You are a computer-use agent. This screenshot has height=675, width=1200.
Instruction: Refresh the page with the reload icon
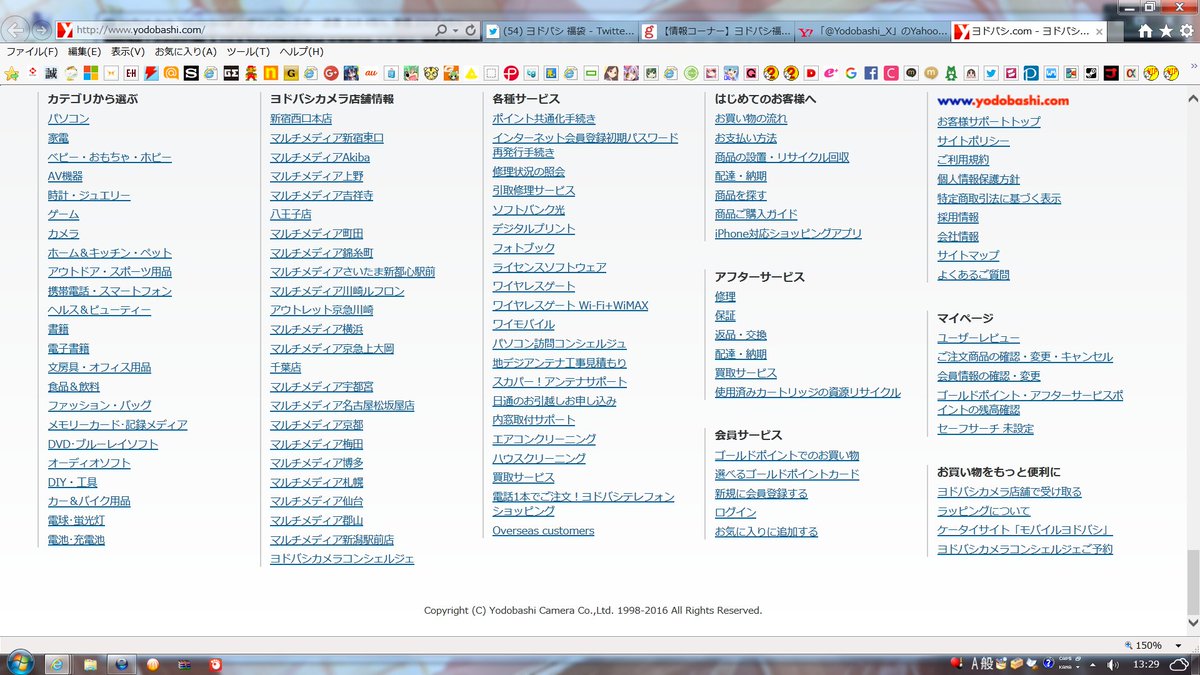[470, 30]
